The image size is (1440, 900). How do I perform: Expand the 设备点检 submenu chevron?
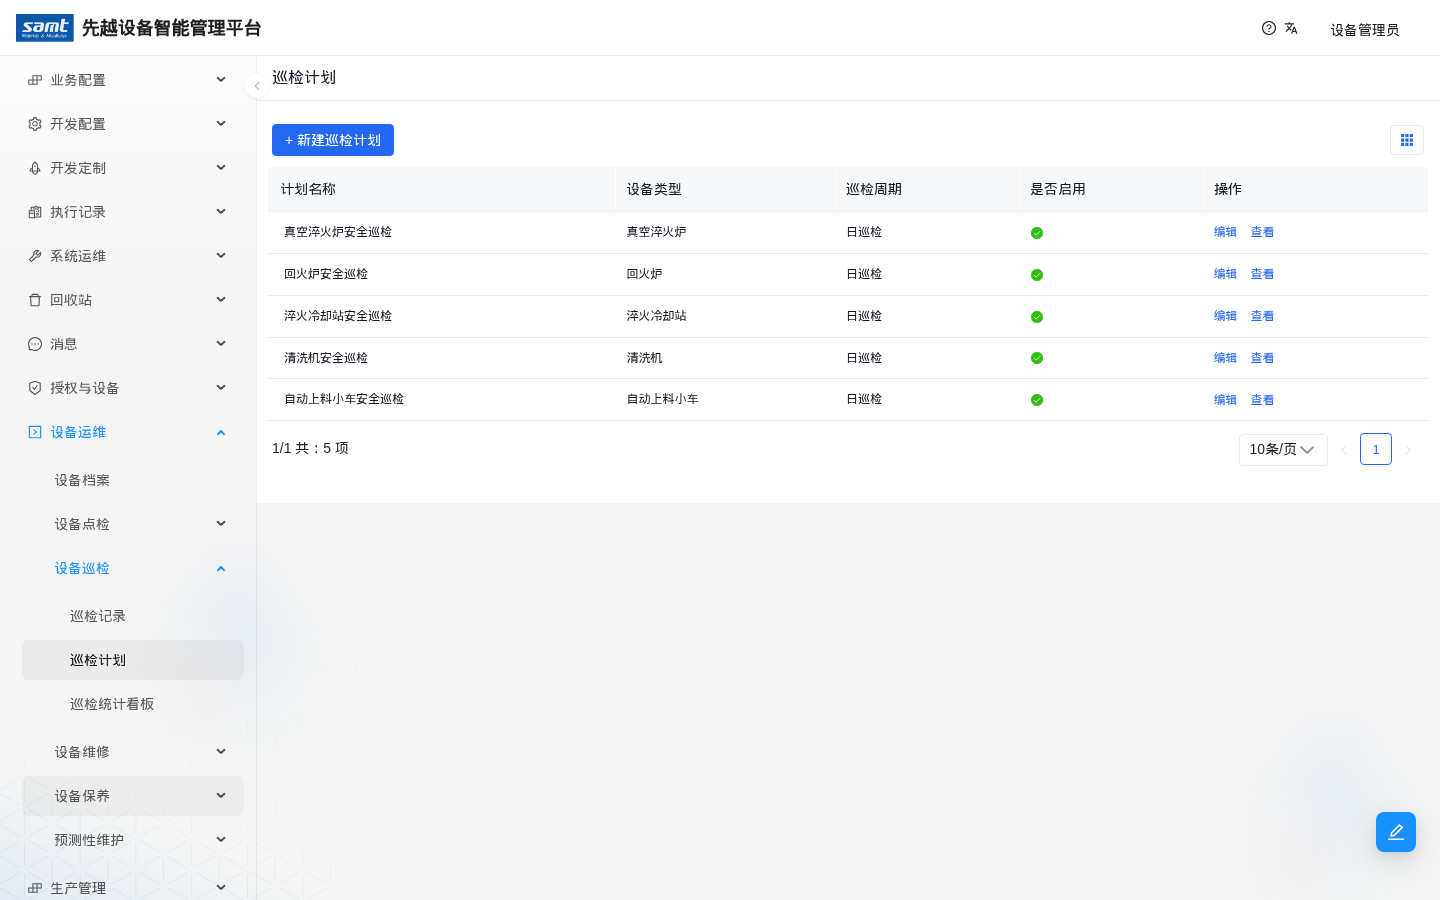point(221,524)
